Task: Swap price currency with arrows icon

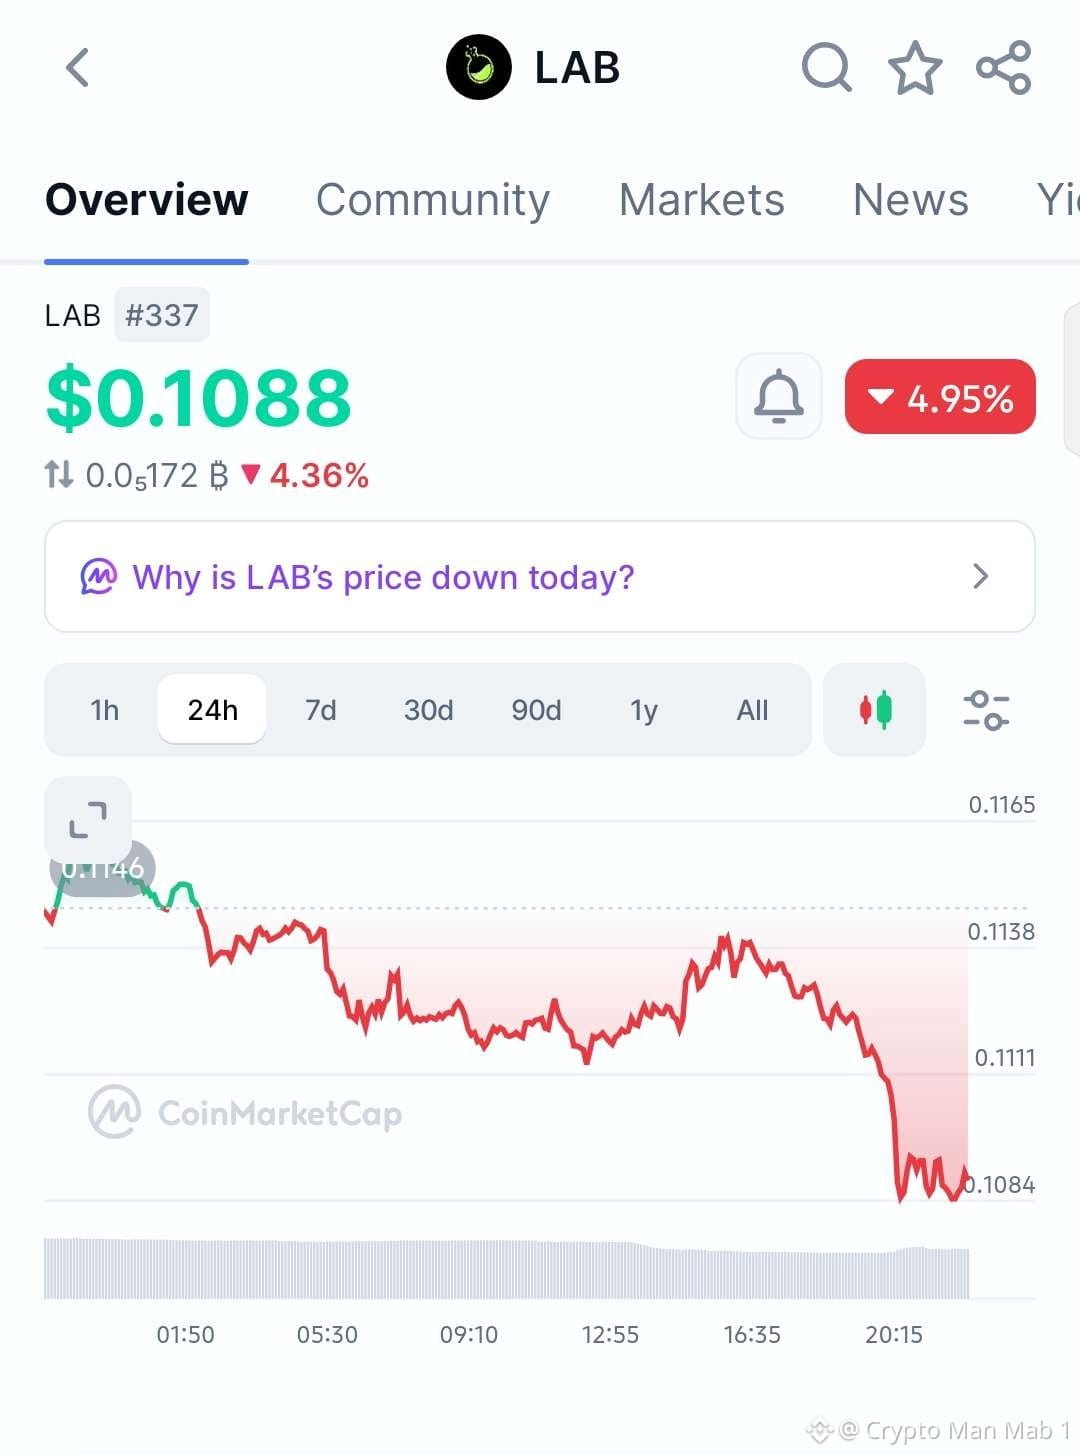Action: click(x=60, y=474)
